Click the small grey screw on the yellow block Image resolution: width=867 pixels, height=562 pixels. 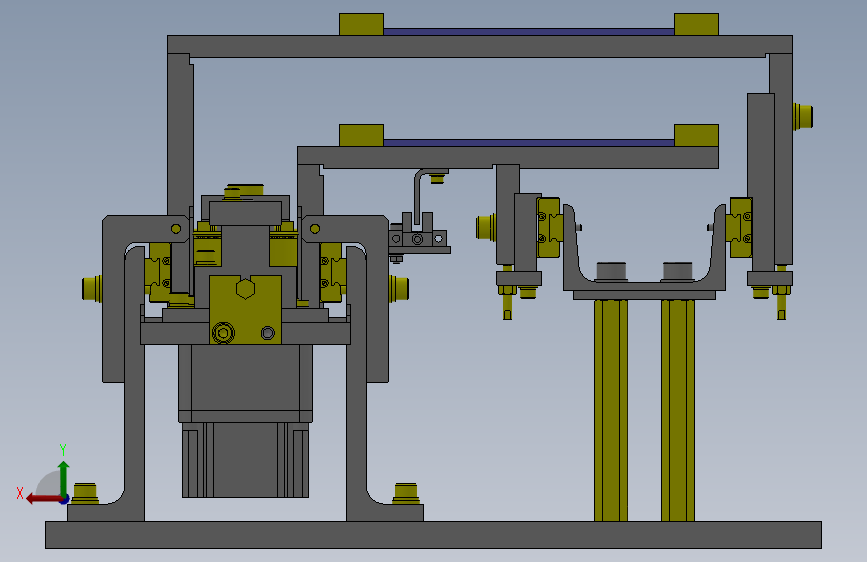click(268, 333)
